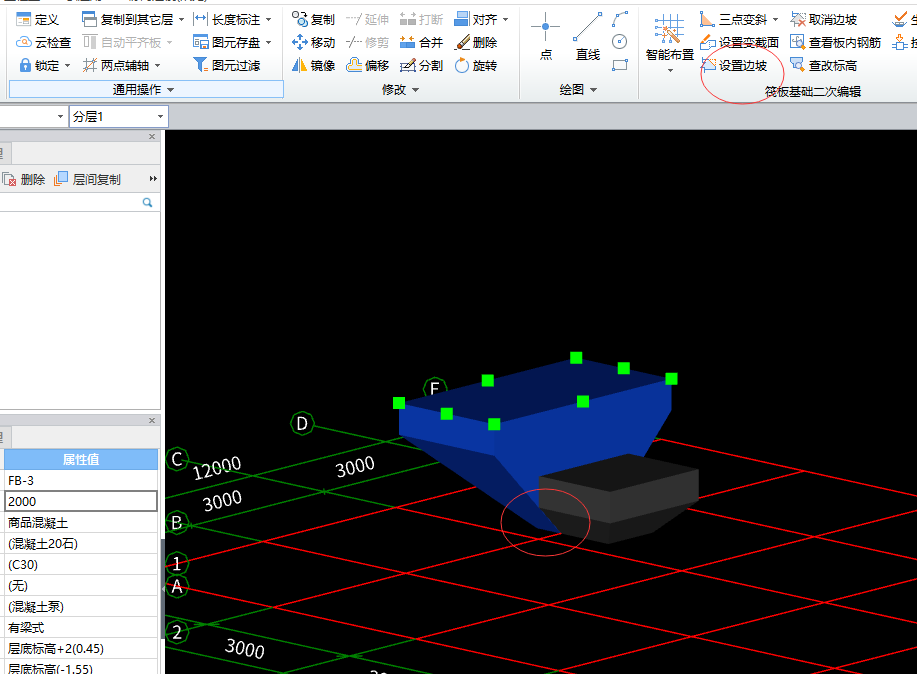Screen dimensions: 917x674
Task: Open 智能布置 smart layout tool
Action: pos(670,42)
